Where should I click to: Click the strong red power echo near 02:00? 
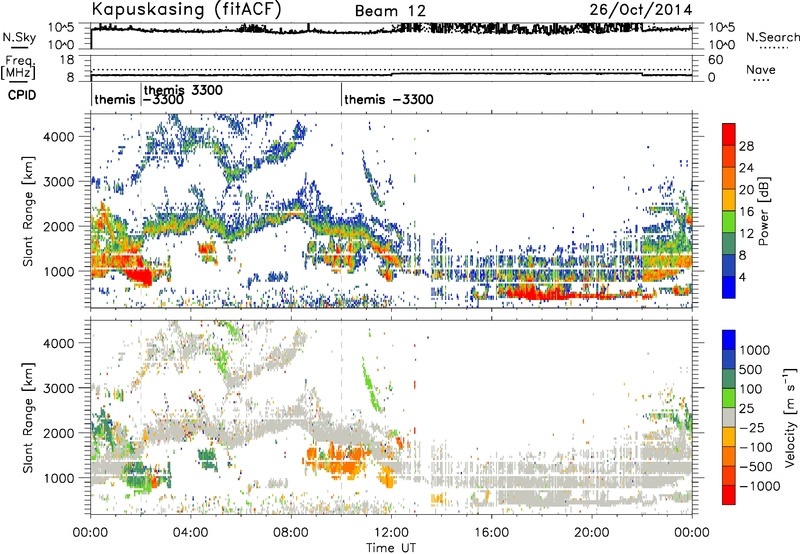coord(137,275)
